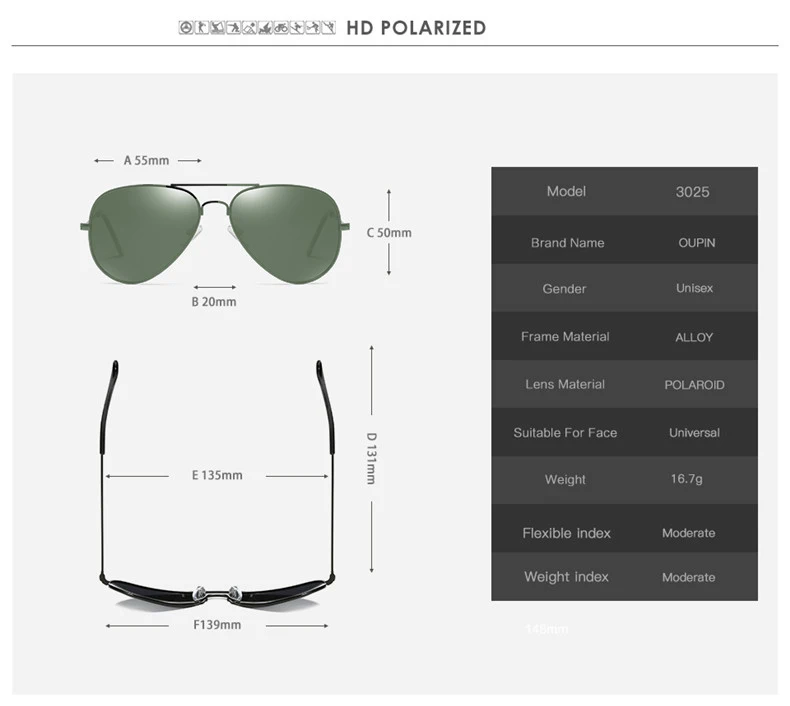Click the lens material value 'POLAROID'

[x=694, y=385]
